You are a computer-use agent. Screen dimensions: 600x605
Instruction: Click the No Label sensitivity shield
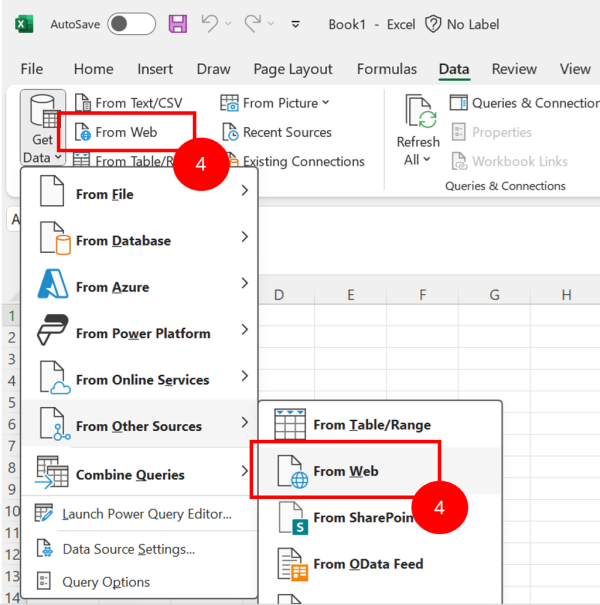(x=433, y=24)
